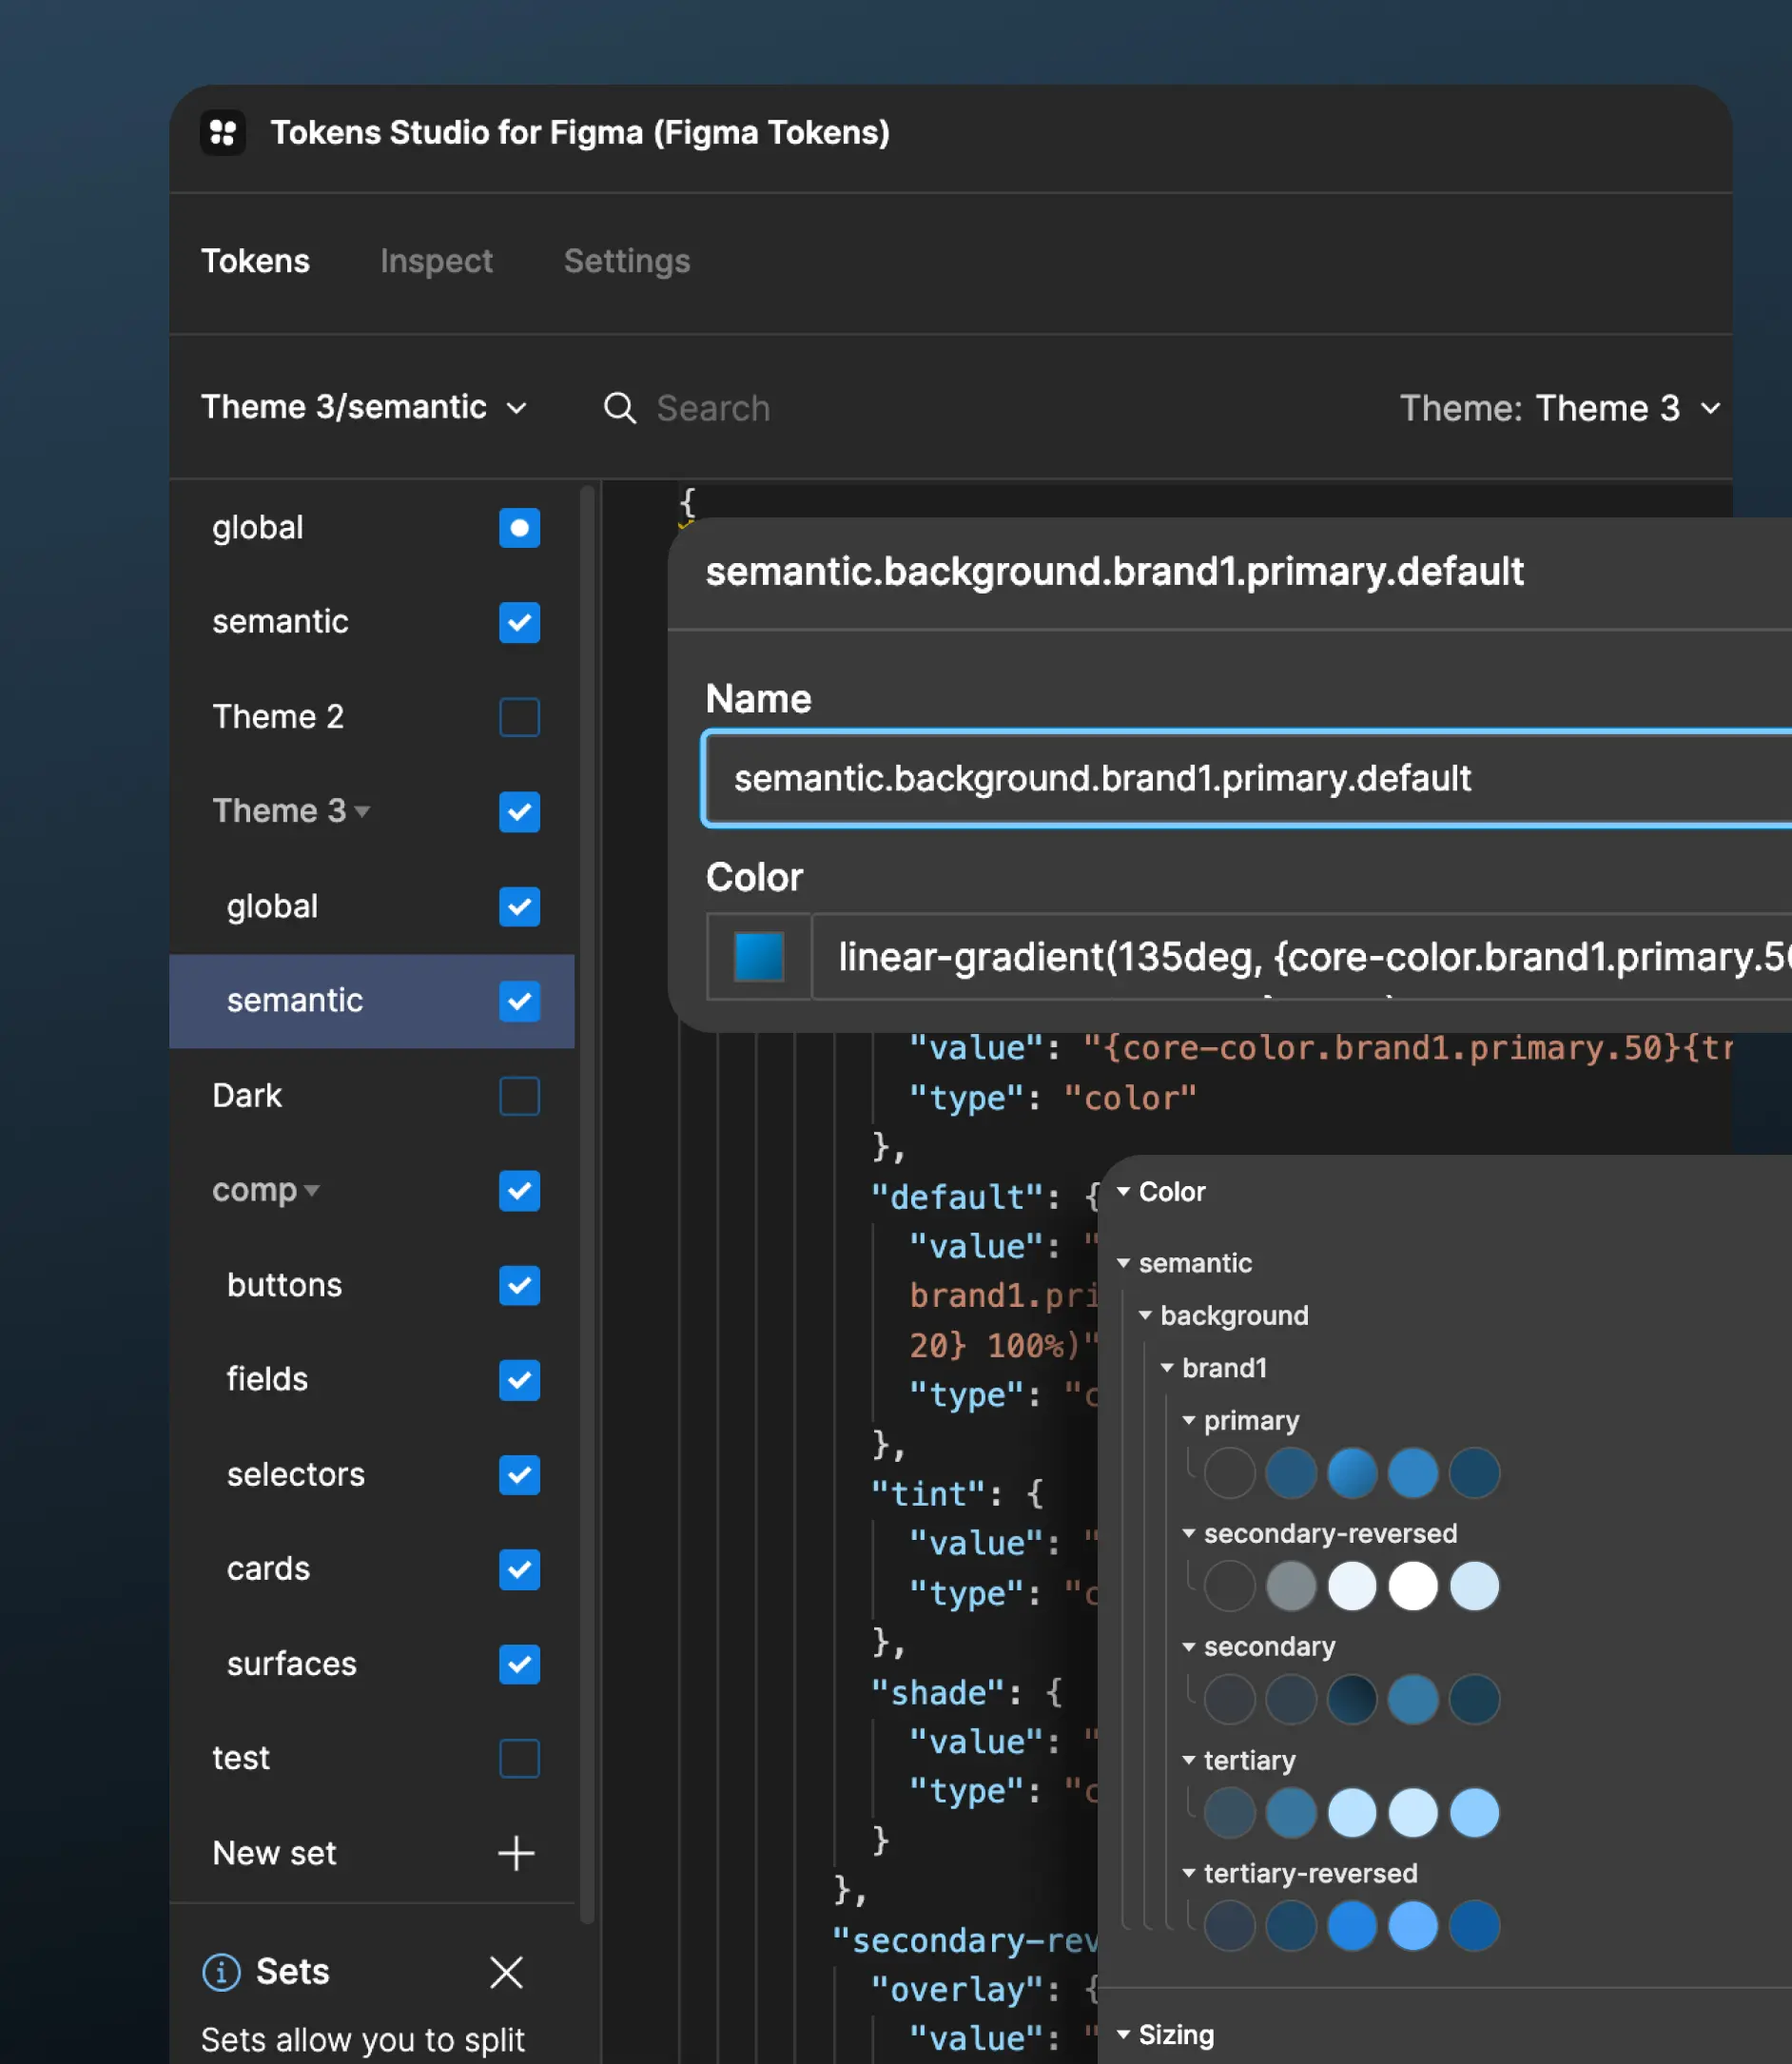The width and height of the screenshot is (1792, 2064).
Task: Enable the test set checkbox
Action: (519, 1758)
